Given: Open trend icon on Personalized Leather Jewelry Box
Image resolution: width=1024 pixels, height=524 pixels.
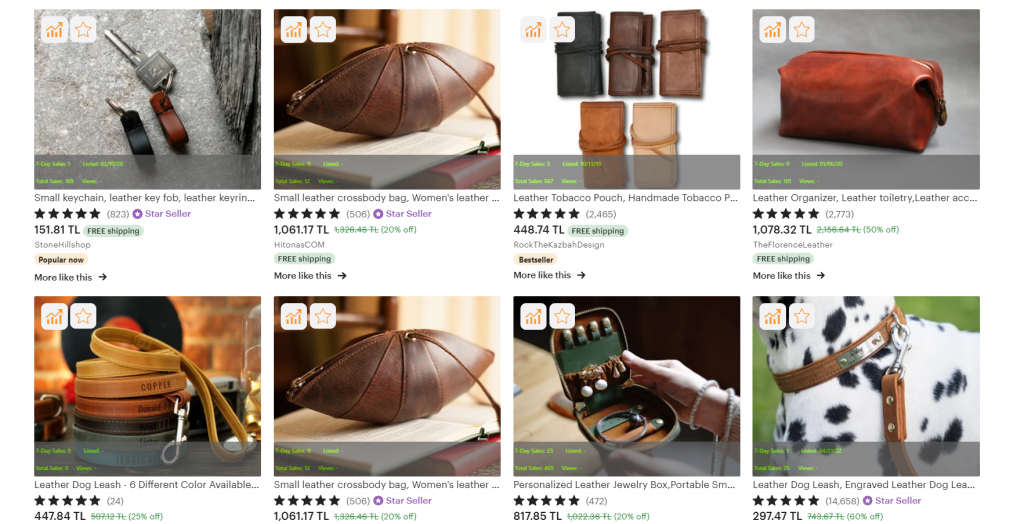Looking at the screenshot, I should (x=534, y=316).
